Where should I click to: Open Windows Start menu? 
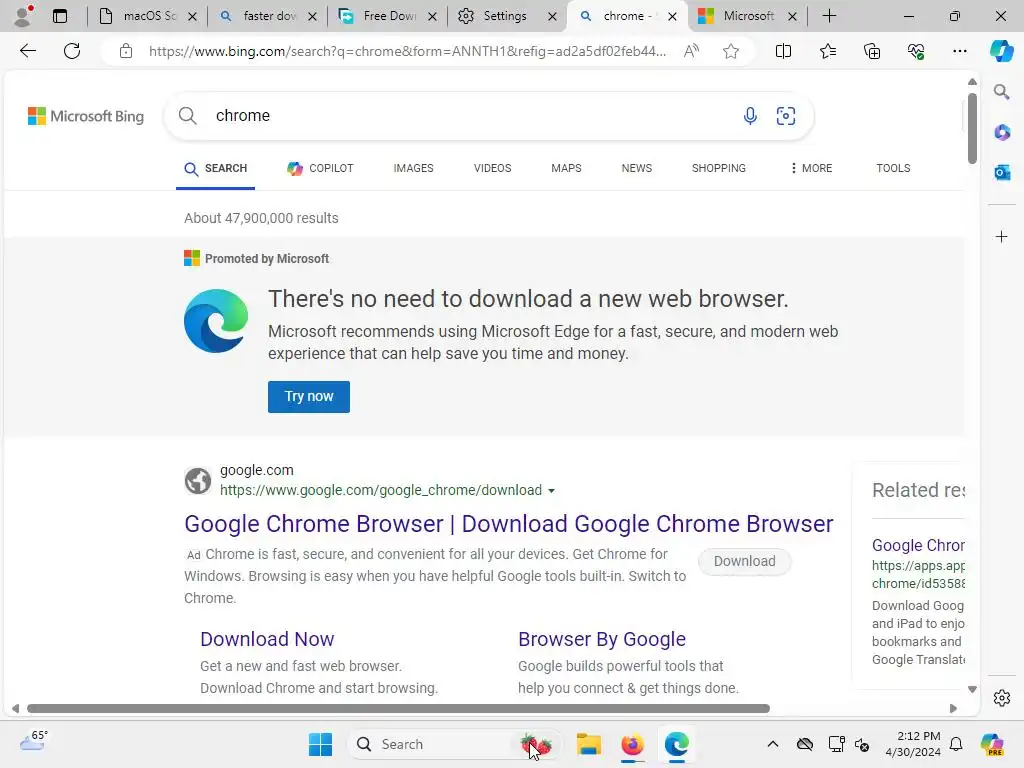click(x=320, y=744)
